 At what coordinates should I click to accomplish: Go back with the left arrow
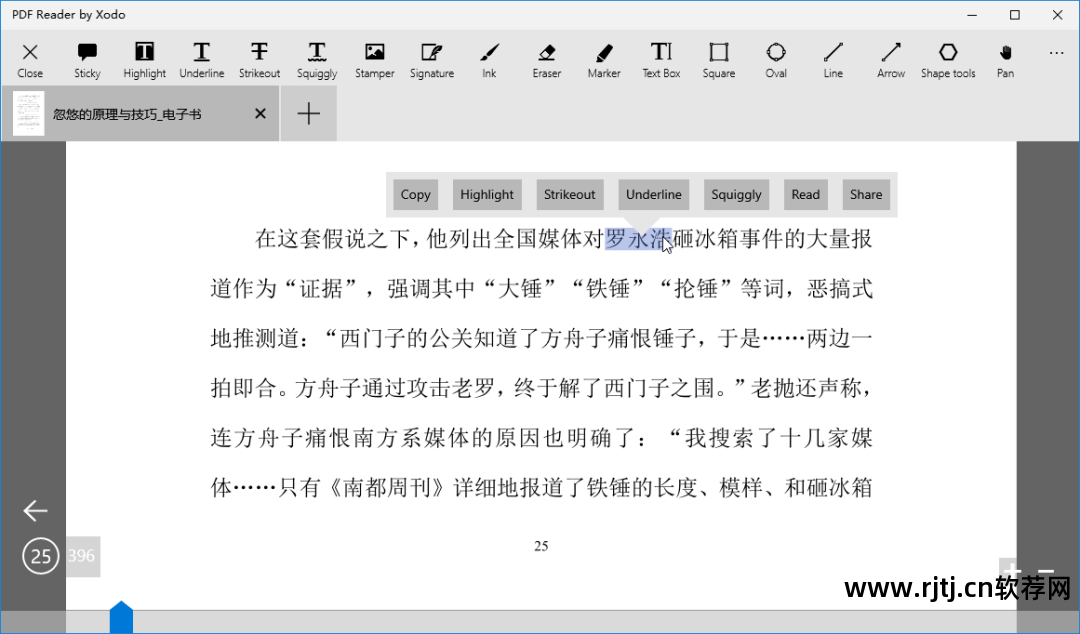click(35, 511)
